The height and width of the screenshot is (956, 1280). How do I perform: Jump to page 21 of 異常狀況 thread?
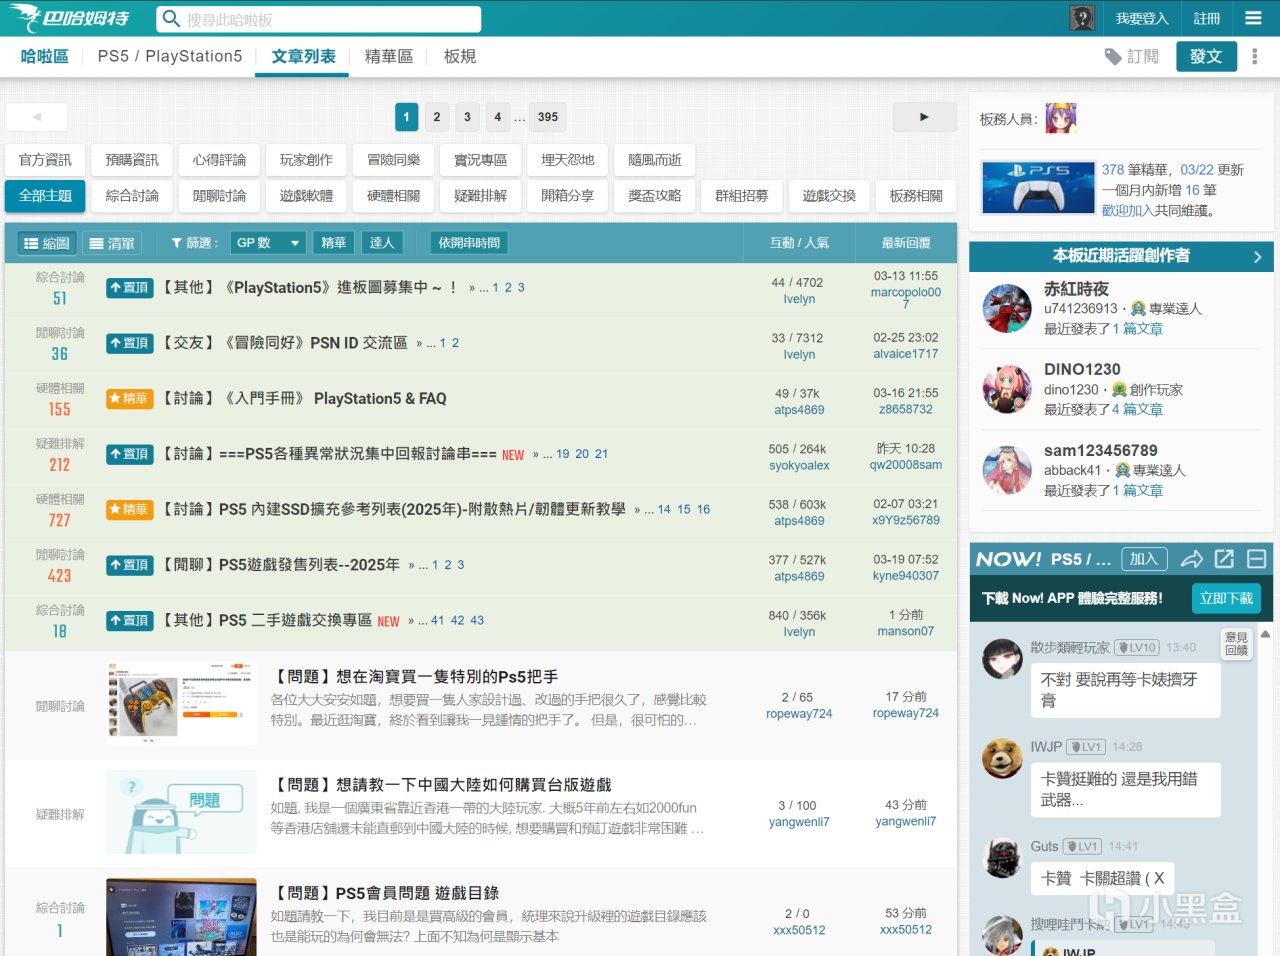coord(601,454)
